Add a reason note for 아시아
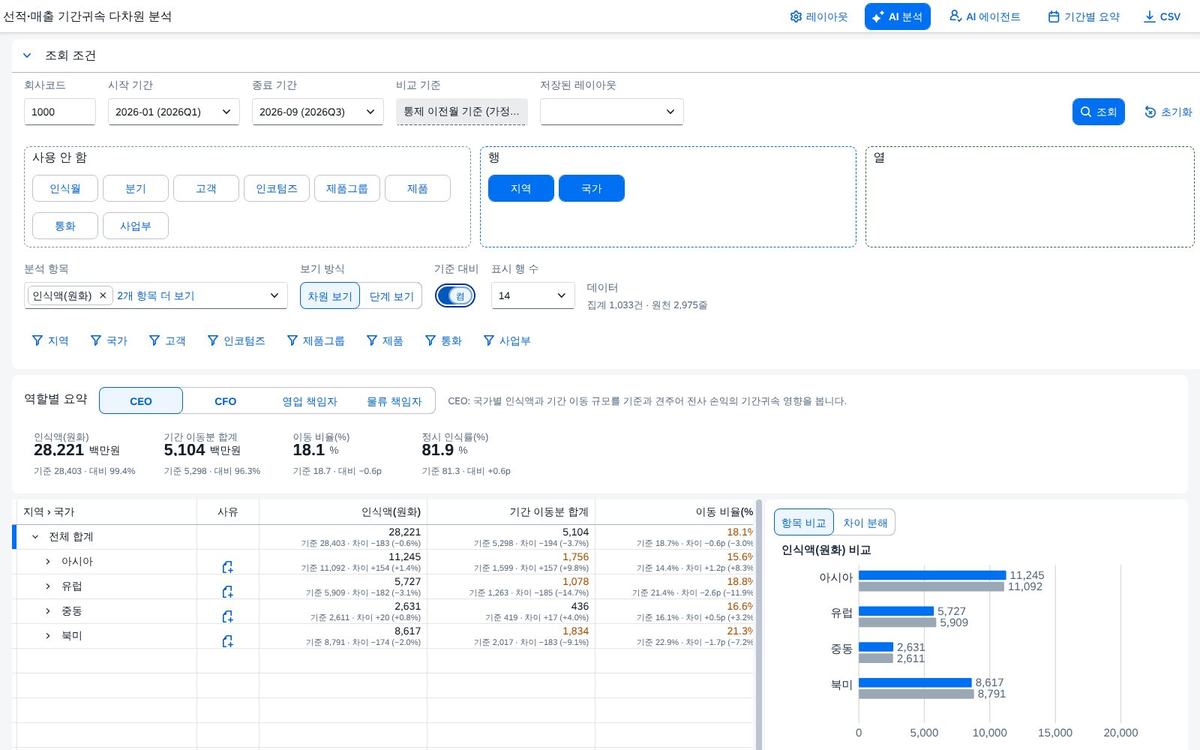The image size is (1200, 750). click(228, 567)
